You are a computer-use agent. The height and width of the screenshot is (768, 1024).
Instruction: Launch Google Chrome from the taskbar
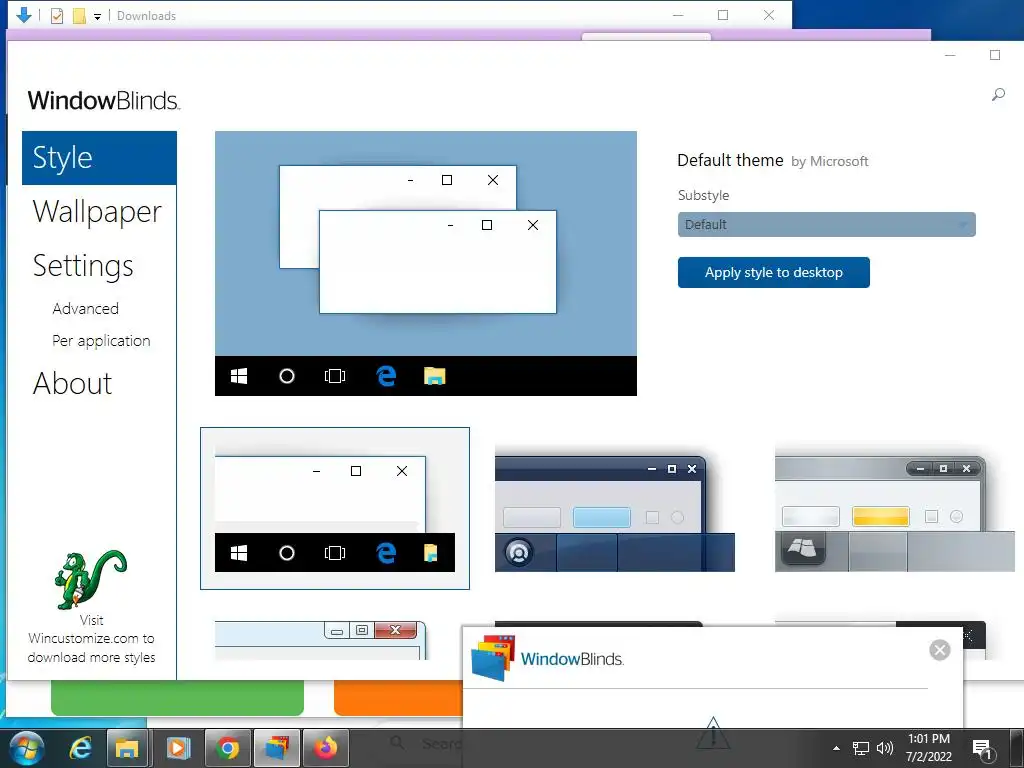tap(227, 748)
